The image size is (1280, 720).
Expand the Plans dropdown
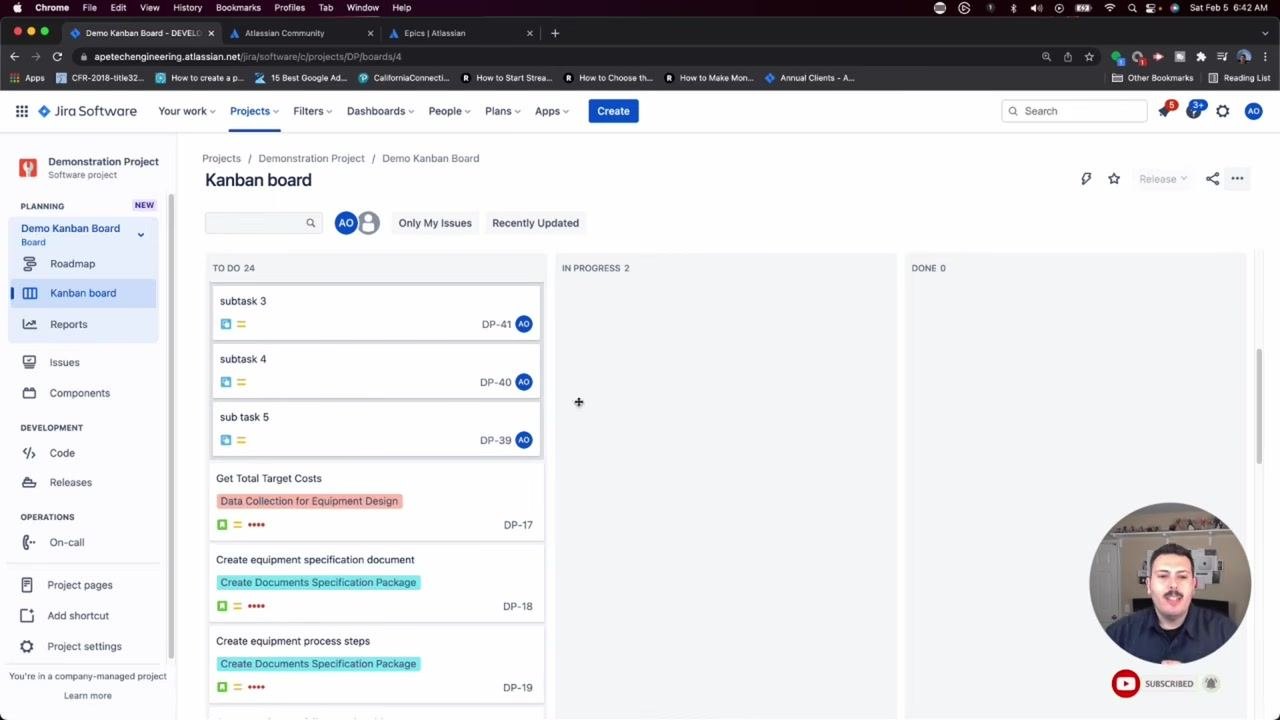pos(503,111)
